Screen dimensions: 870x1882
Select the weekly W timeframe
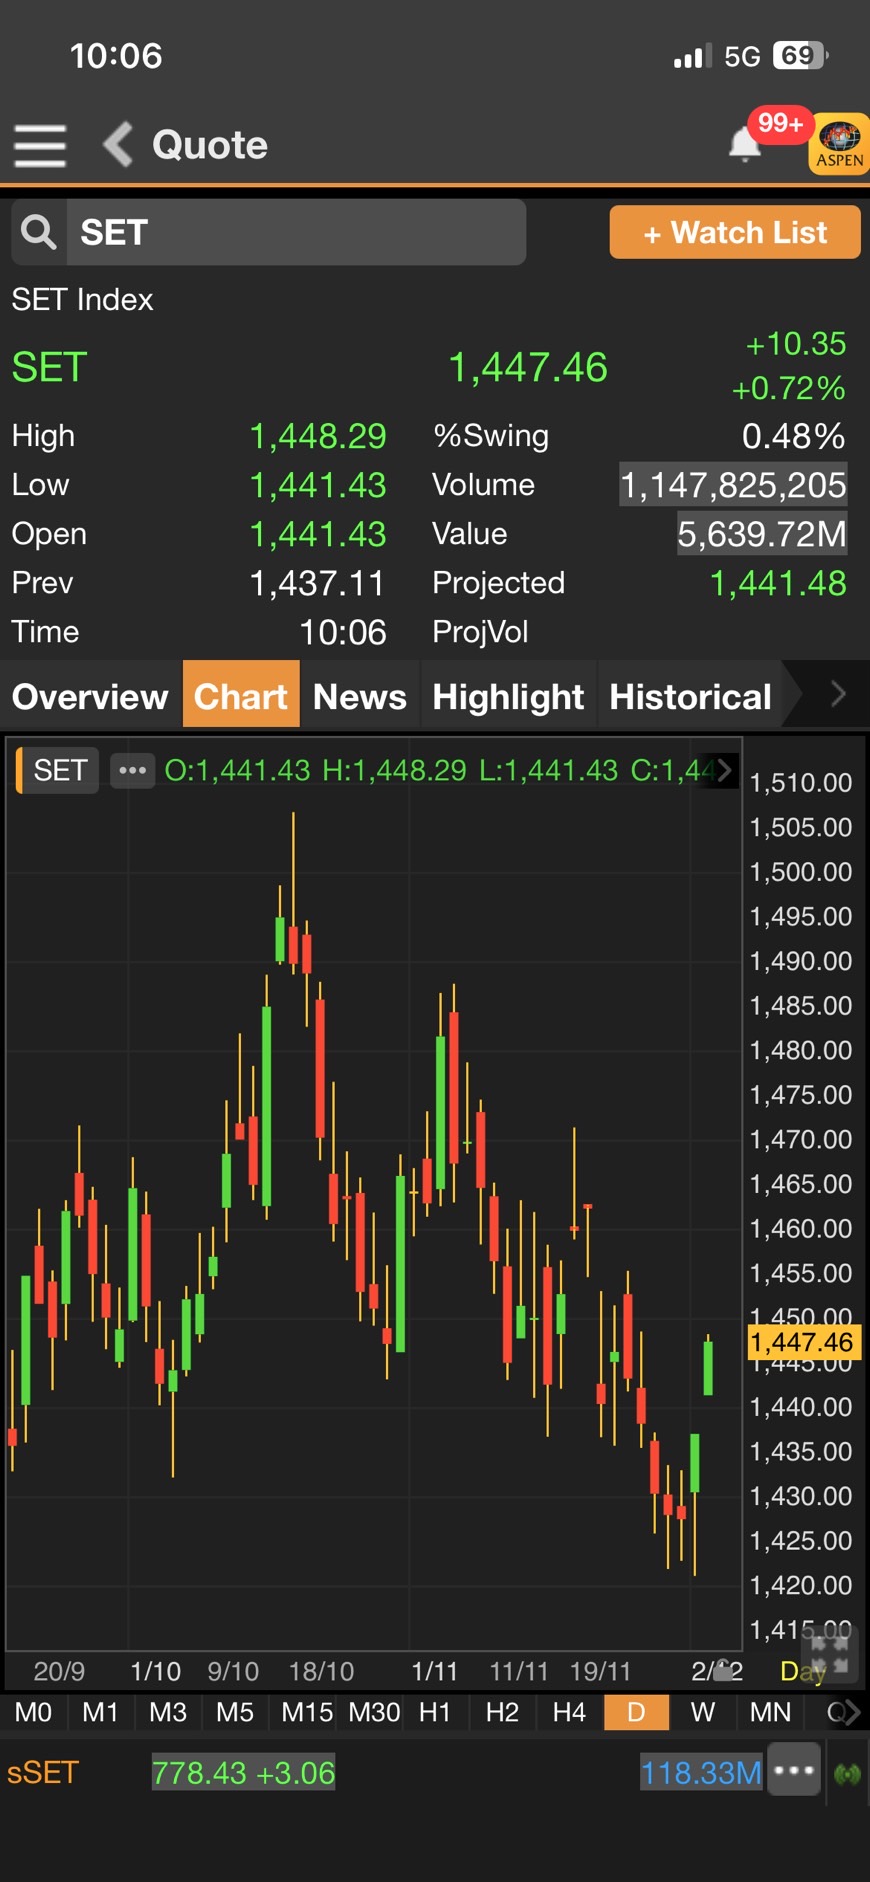click(703, 1712)
